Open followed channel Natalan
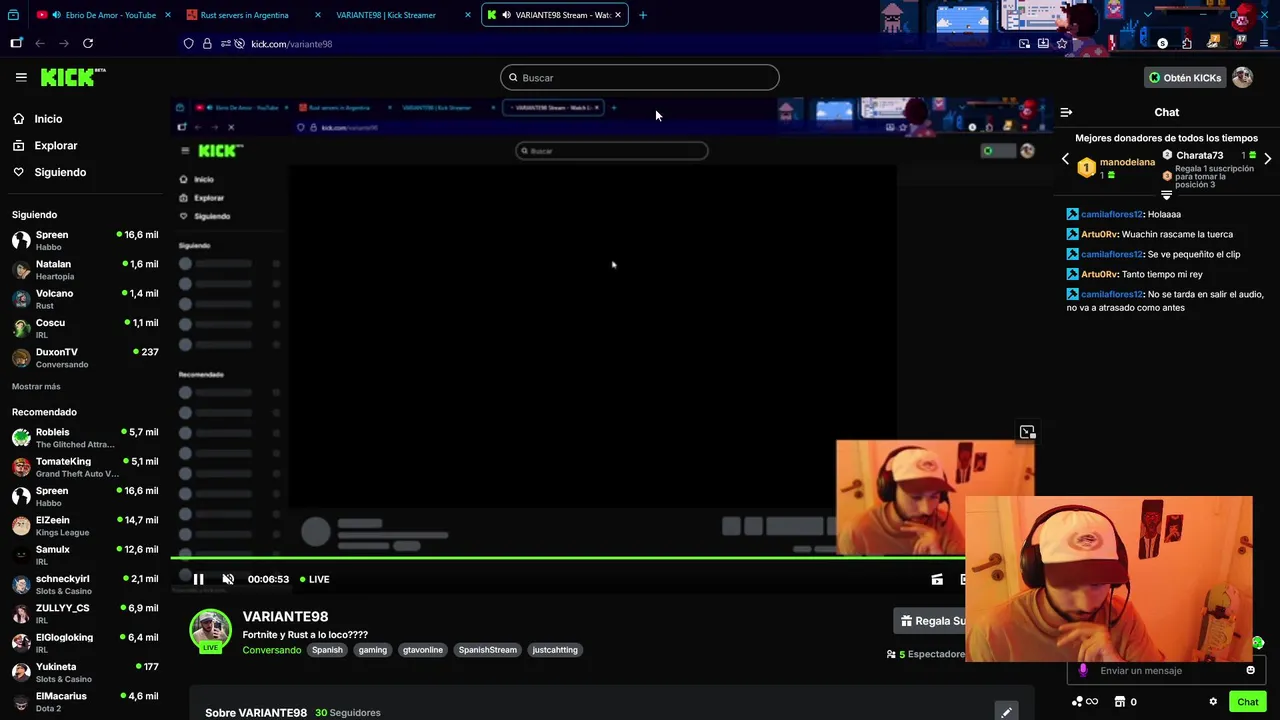This screenshot has width=1280, height=720. click(x=85, y=270)
